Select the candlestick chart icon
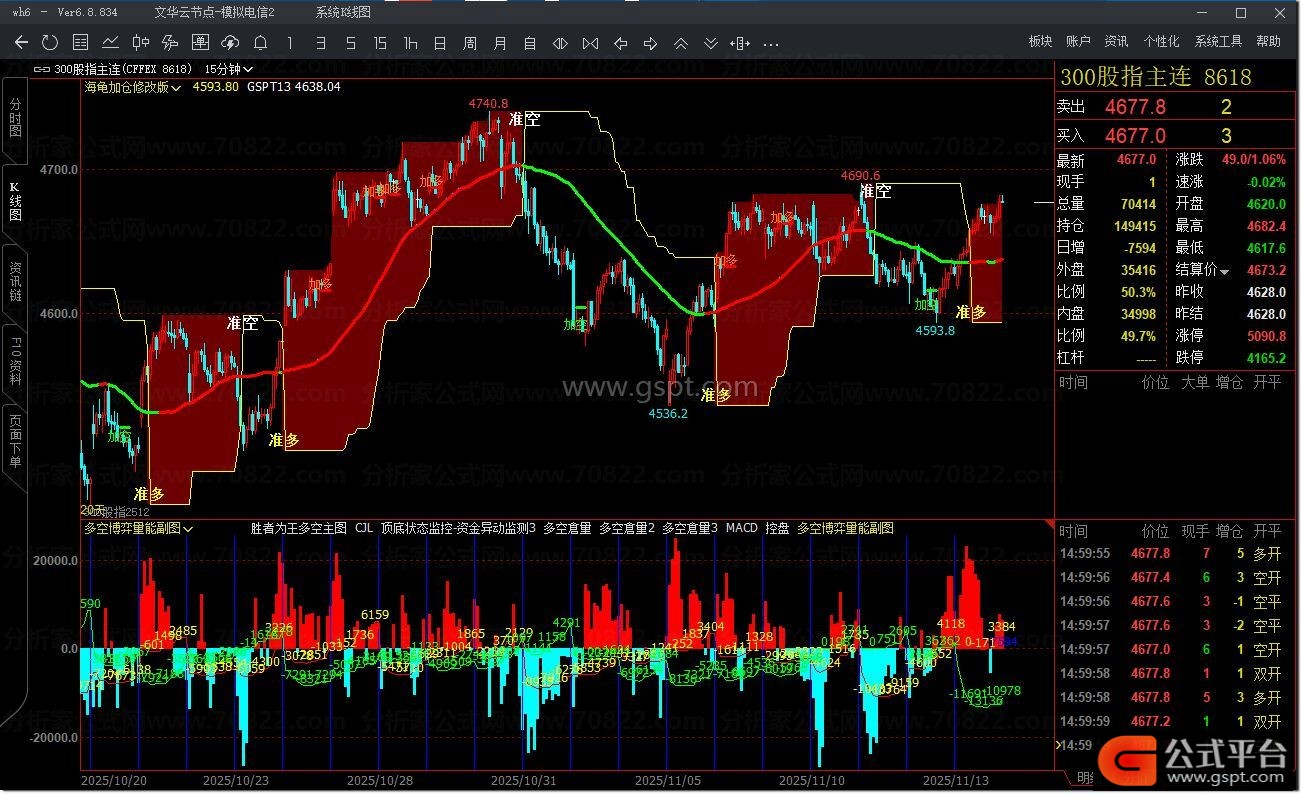Screen dimensions: 1303x794 [140, 43]
